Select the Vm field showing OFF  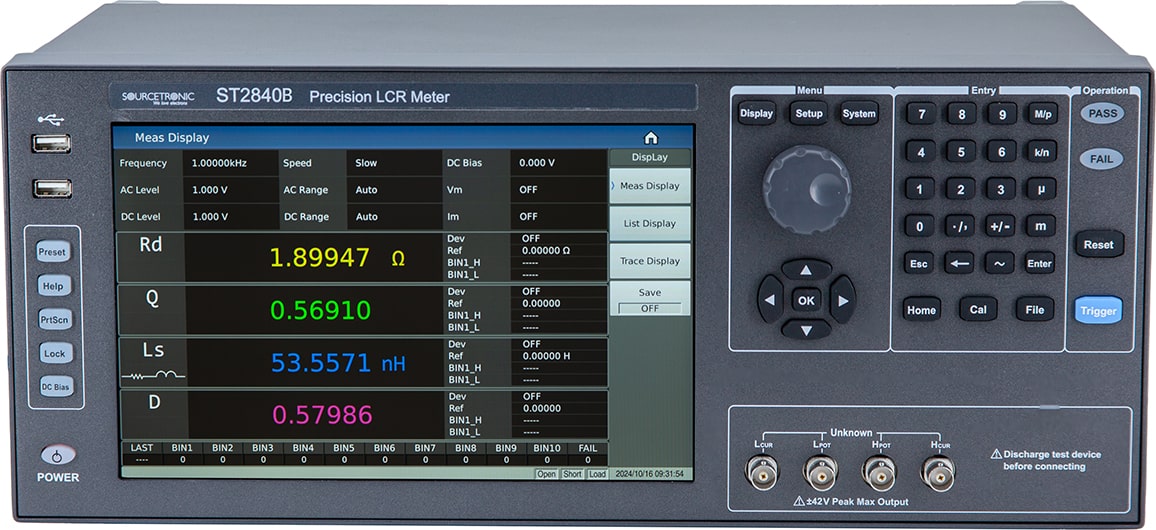pos(555,190)
